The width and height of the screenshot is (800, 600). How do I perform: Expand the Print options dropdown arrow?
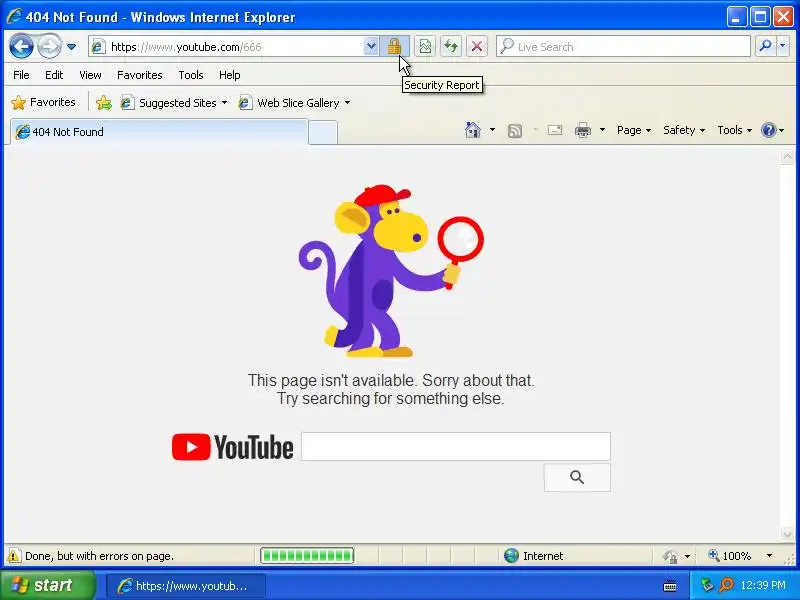(602, 130)
